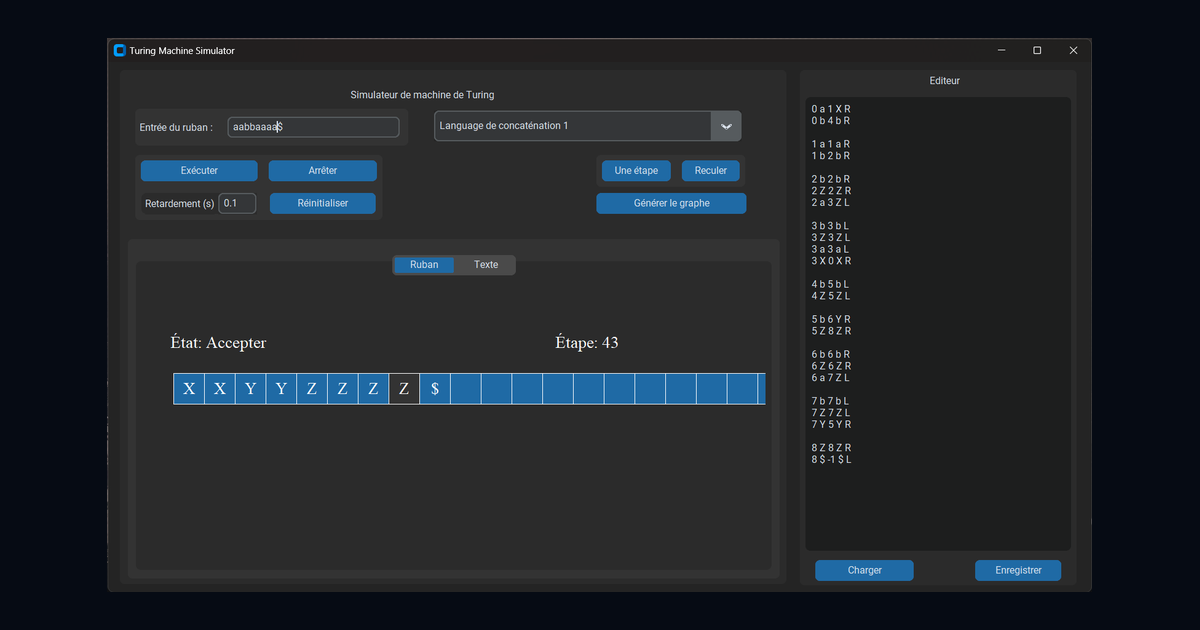Click editor line '3 Z 3 Z L'
The image size is (1200, 630).
pyautogui.click(x=831, y=238)
